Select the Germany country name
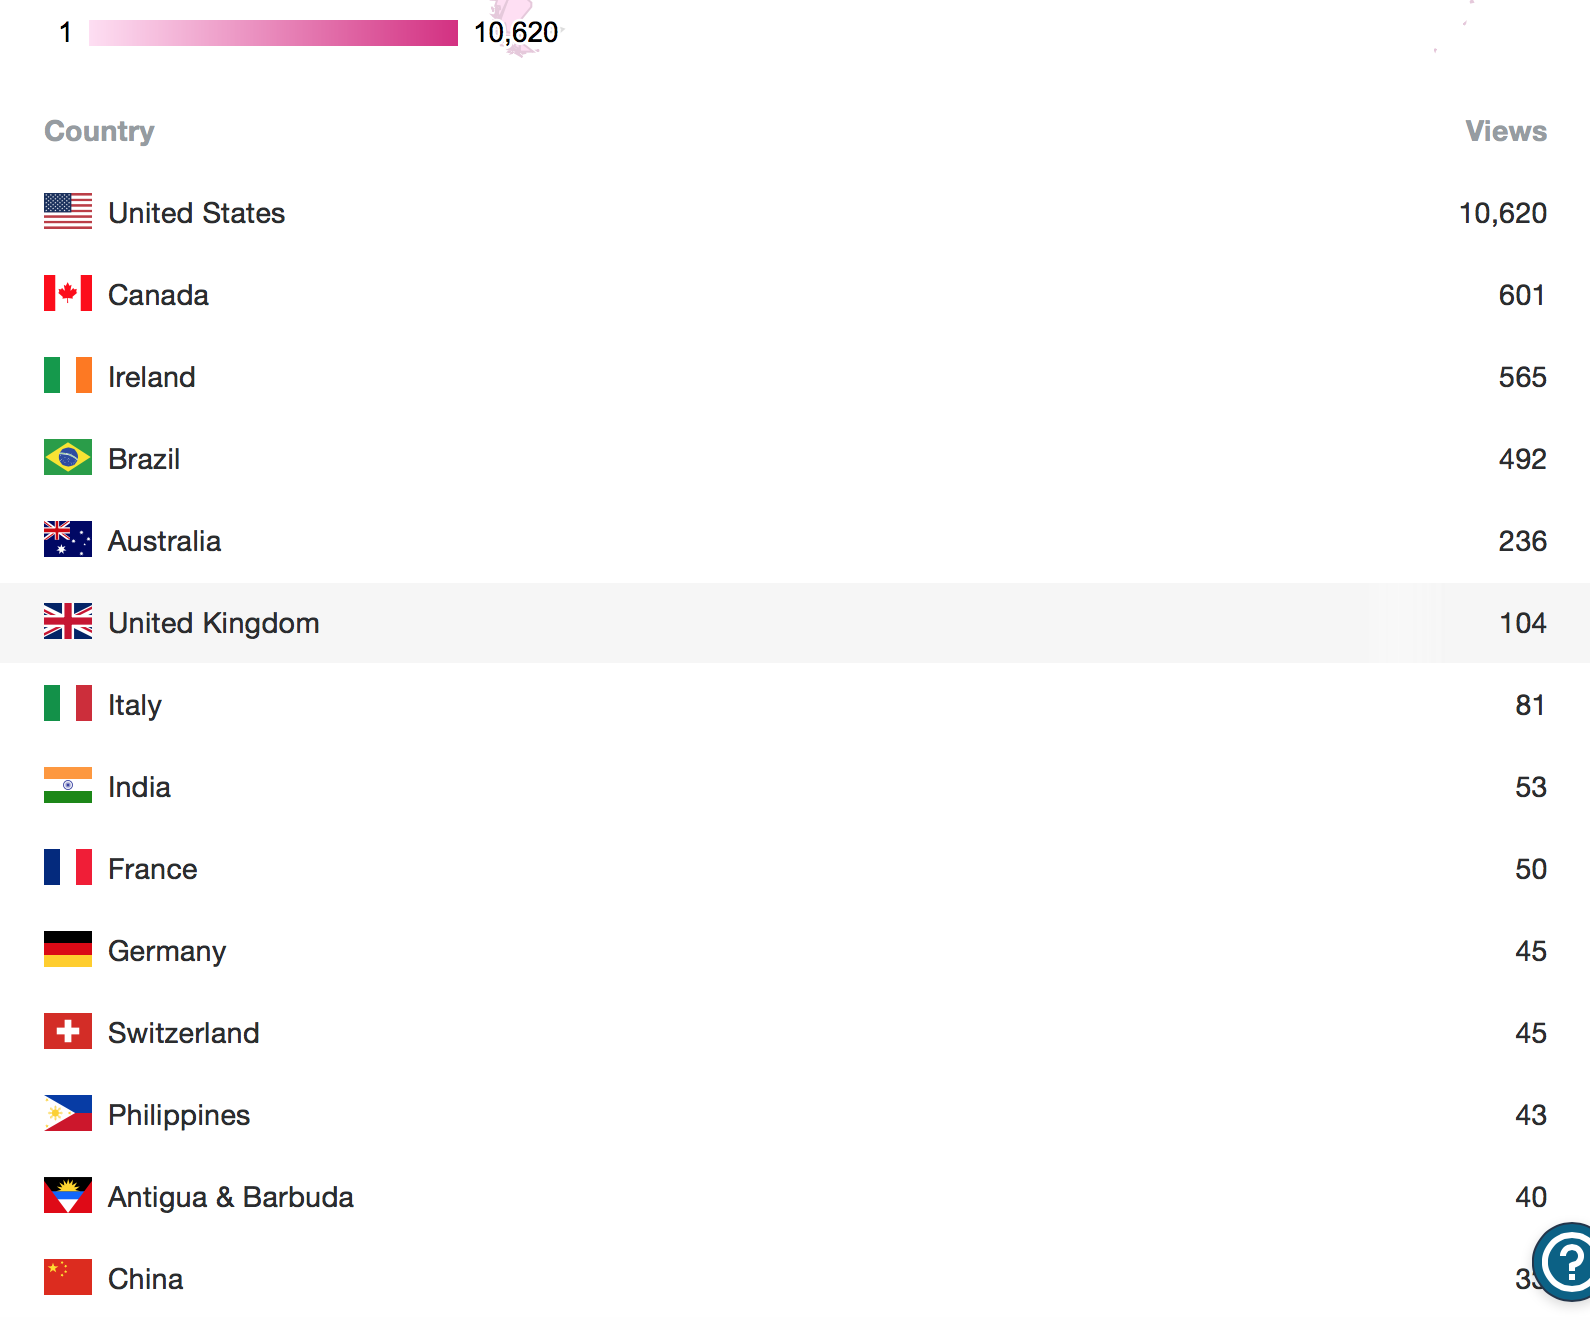The height and width of the screenshot is (1330, 1590). pyautogui.click(x=167, y=951)
